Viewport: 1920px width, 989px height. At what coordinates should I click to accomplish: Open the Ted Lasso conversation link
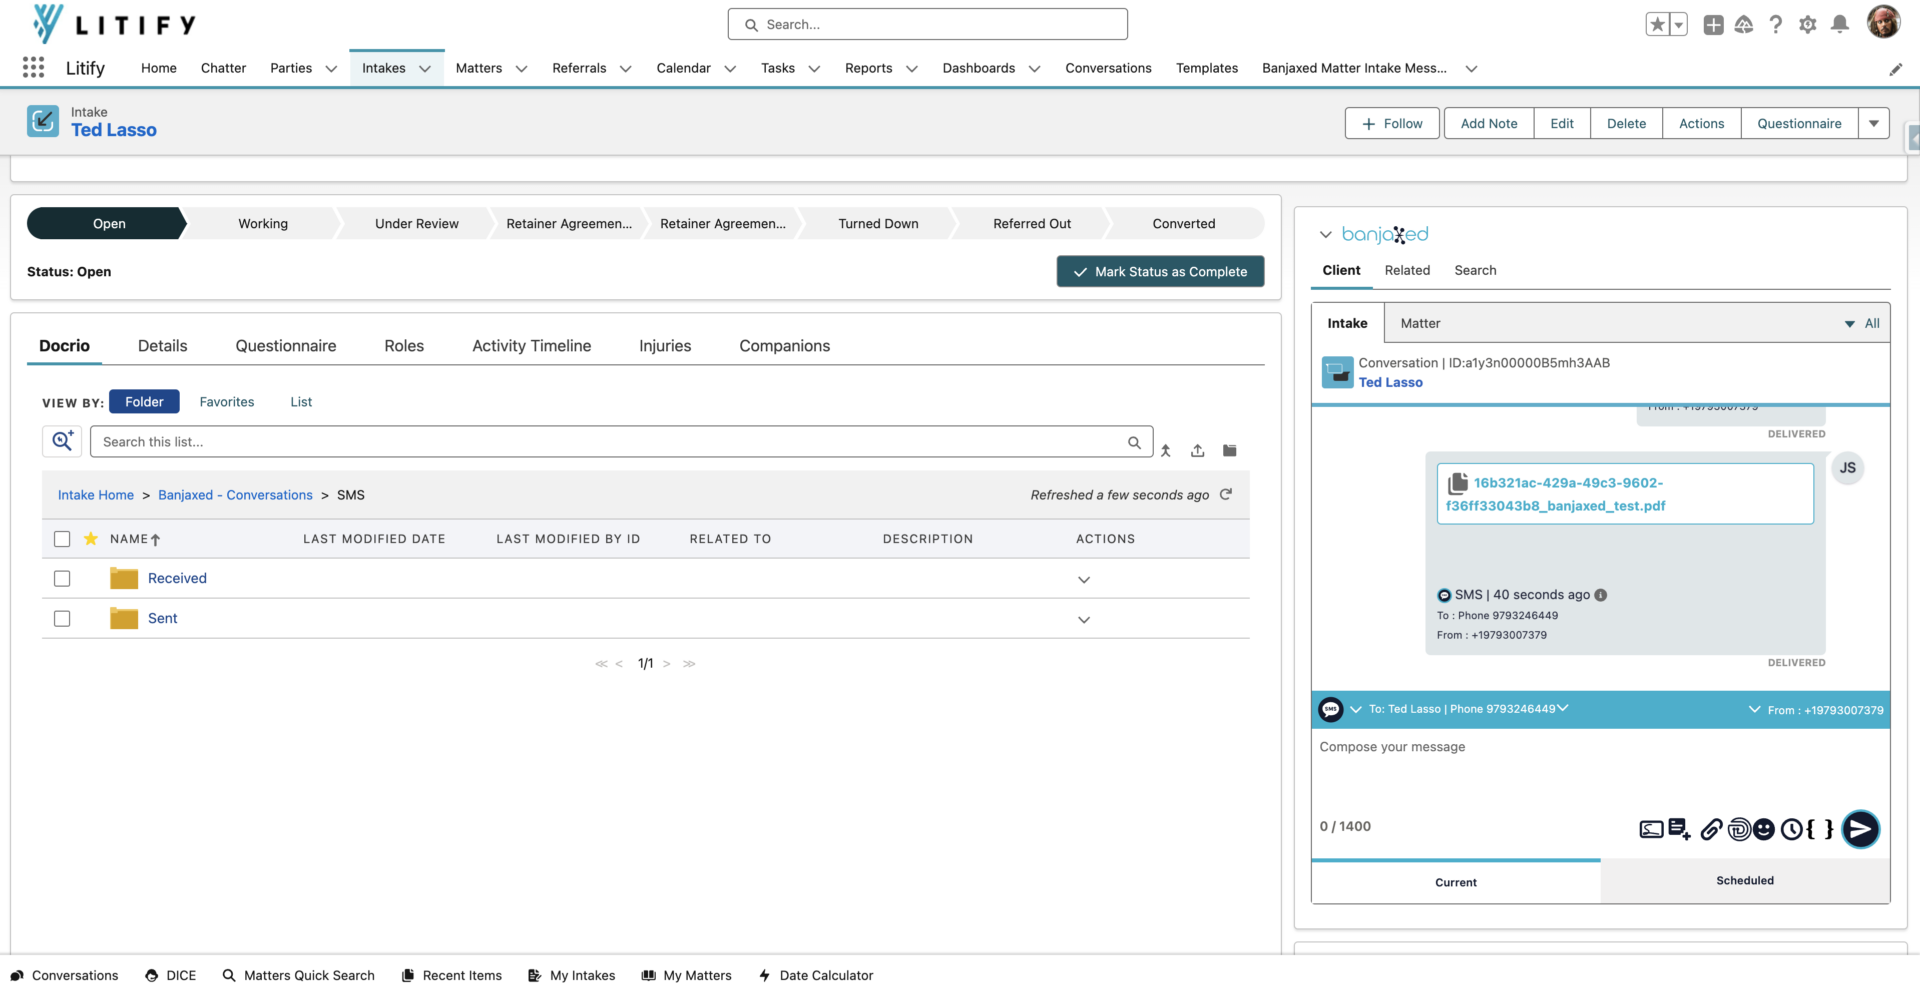[1390, 382]
